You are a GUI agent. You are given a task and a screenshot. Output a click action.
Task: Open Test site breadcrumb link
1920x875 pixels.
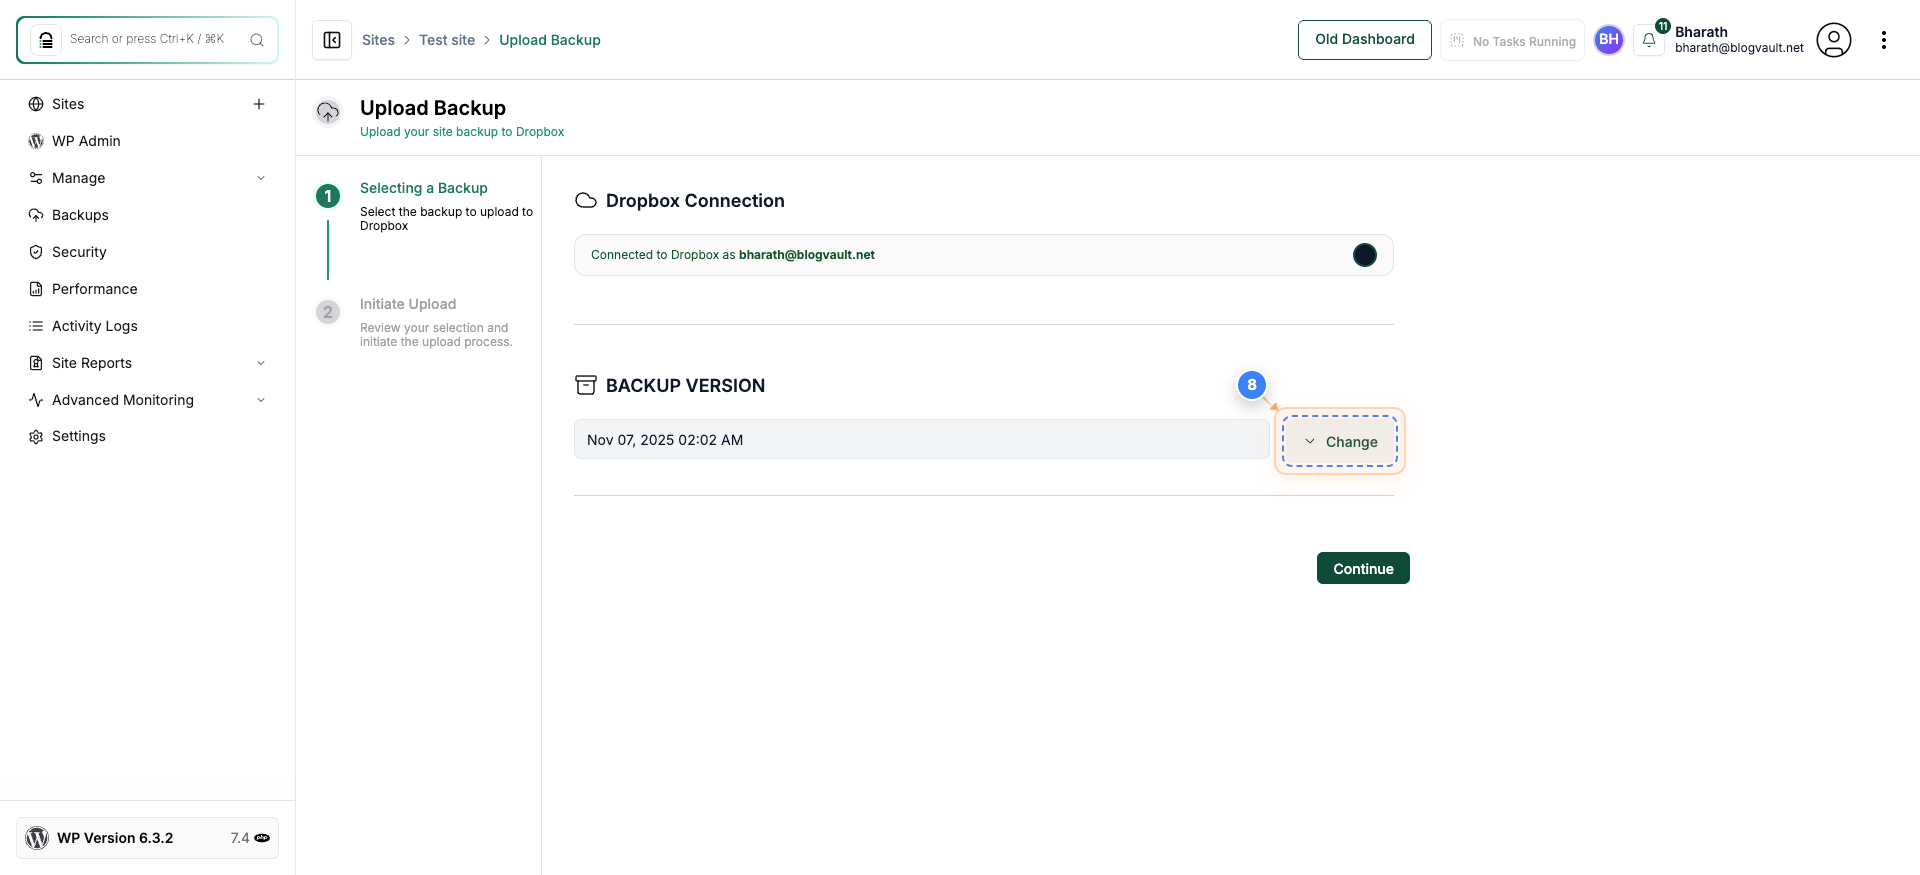447,40
